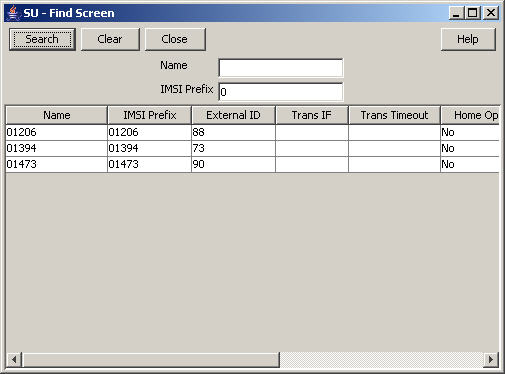505x374 pixels.
Task: Click the Home Op 'No' in row 01394
Action: point(470,148)
